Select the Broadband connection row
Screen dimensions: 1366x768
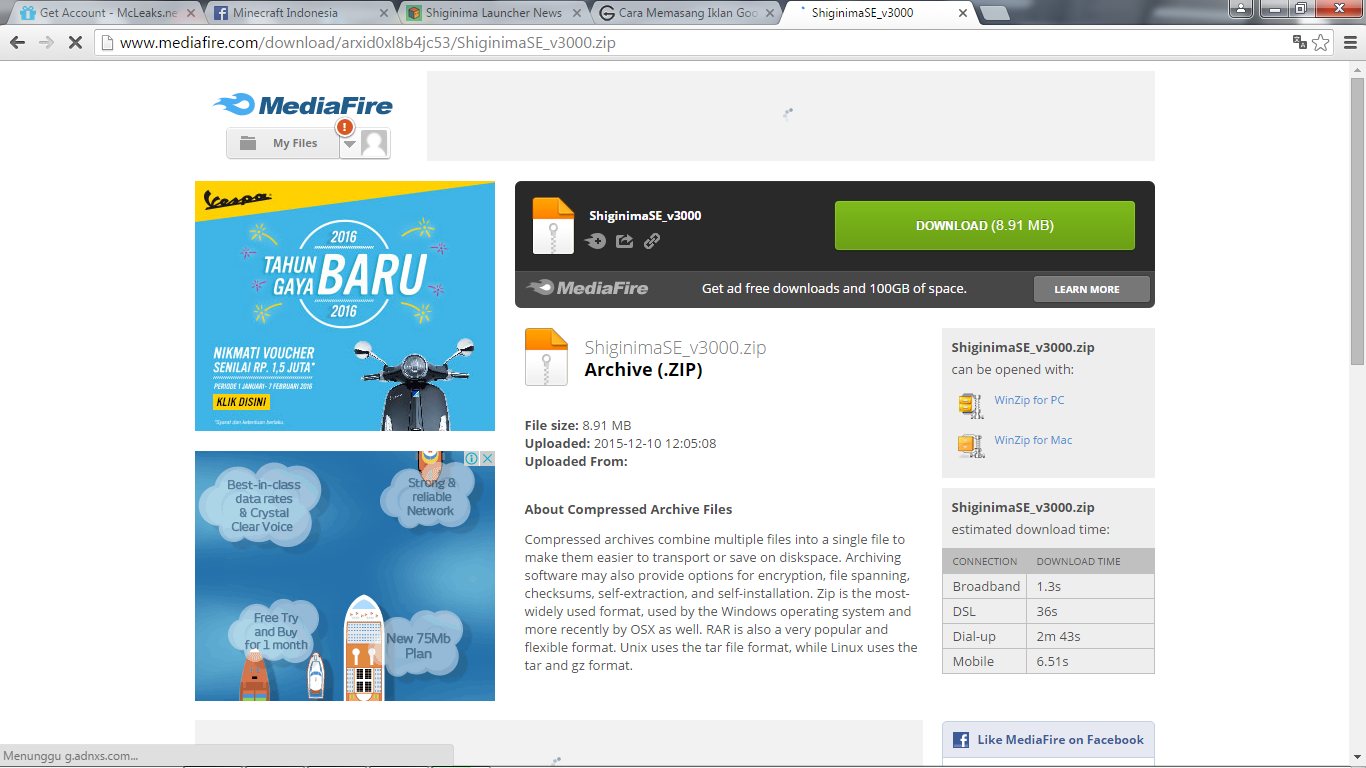pos(1048,586)
